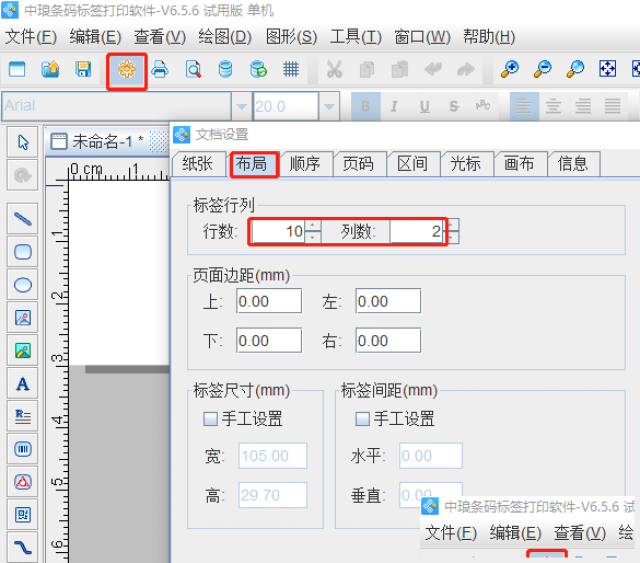Toggle the grid display icon
Image resolution: width=640 pixels, height=563 pixels.
(291, 69)
